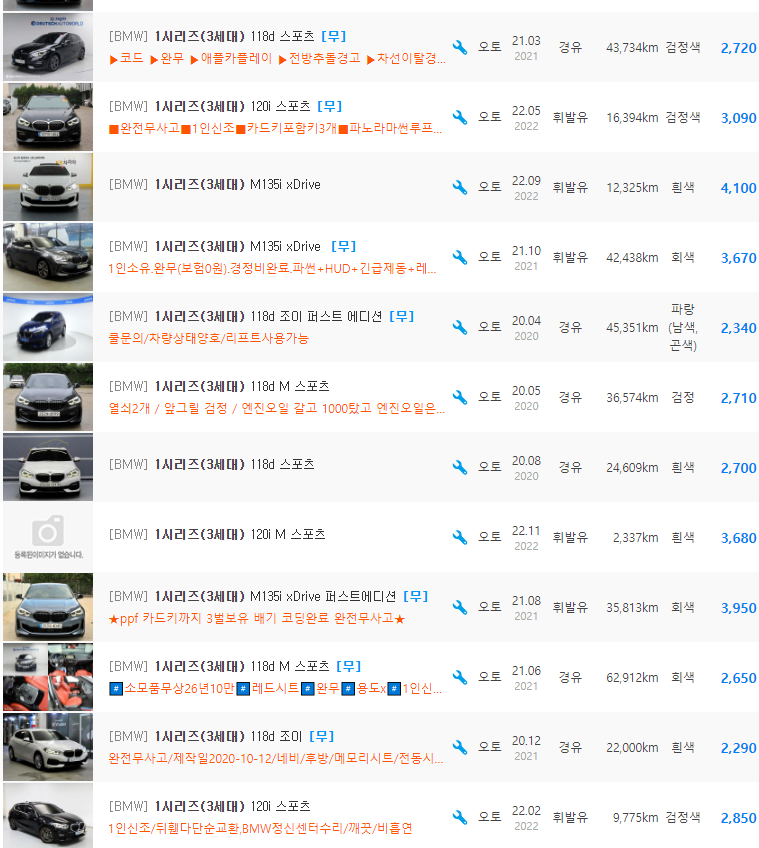Open thumbnail of blue 118d 조이 퍼스트 에디션
759x848 pixels.
48,327
